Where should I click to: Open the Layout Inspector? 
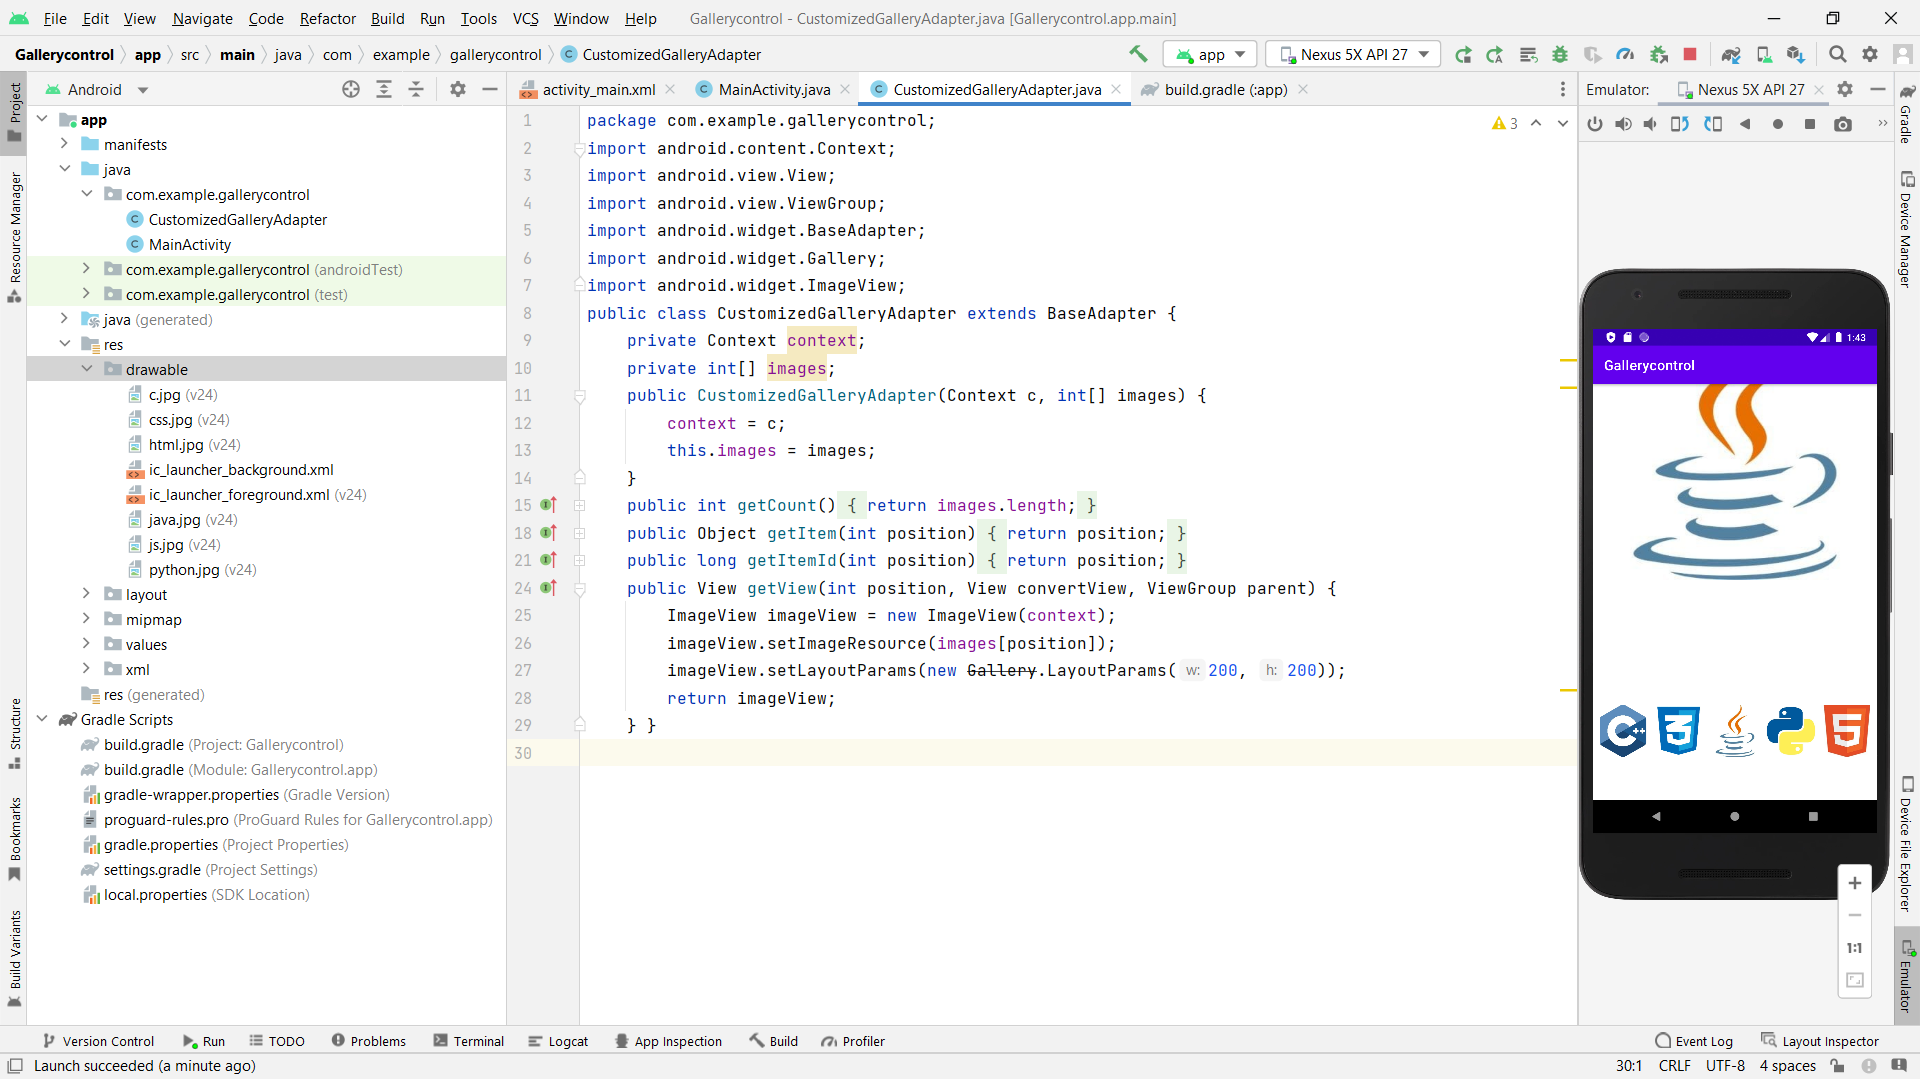point(1819,1040)
